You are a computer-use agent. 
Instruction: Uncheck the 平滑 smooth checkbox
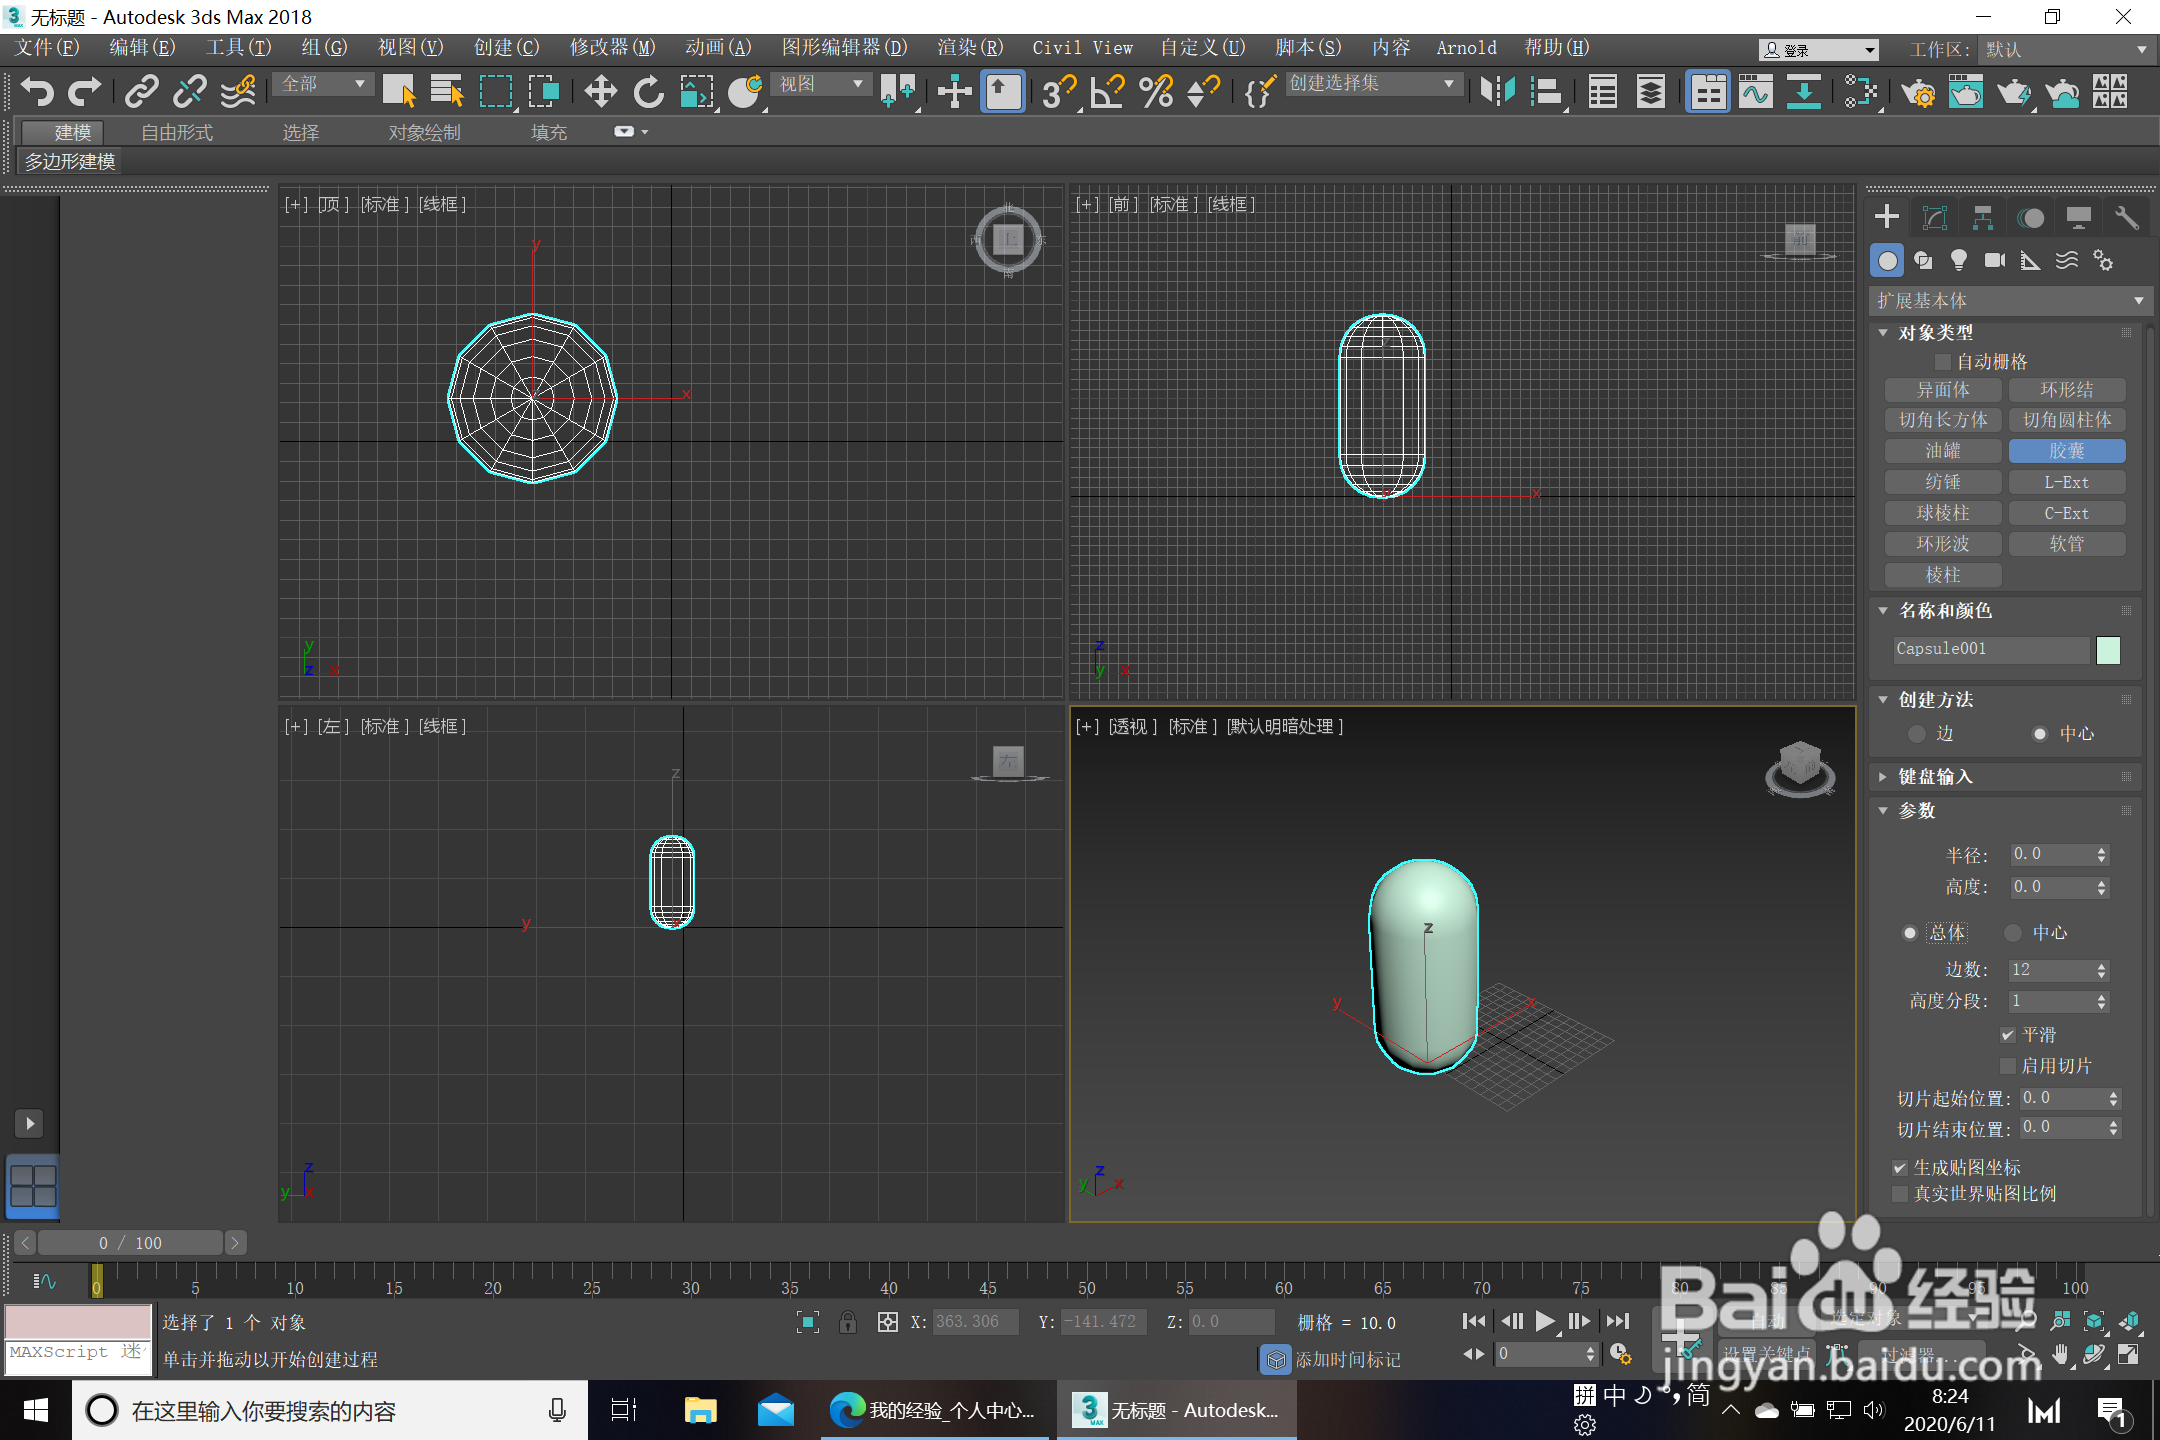[2007, 1035]
